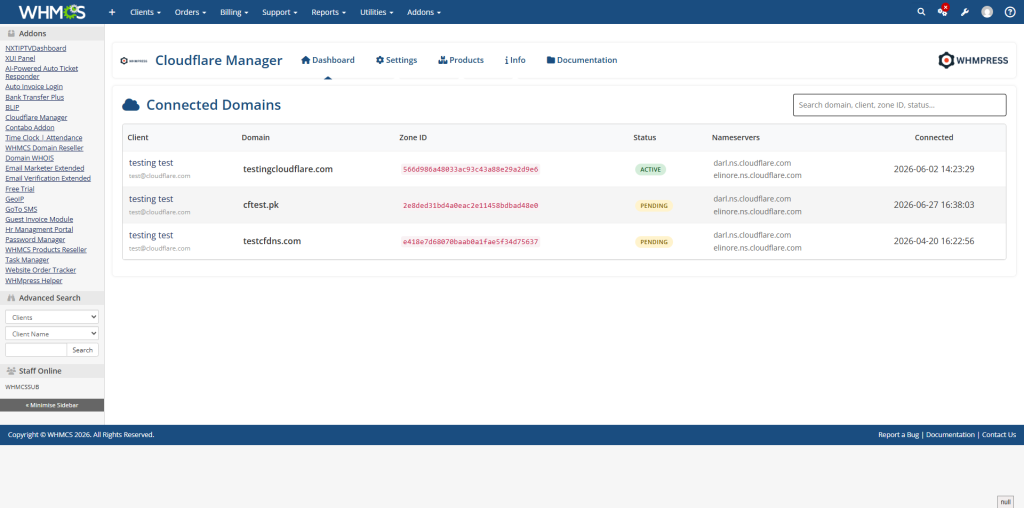Viewport: 1024px width, 508px height.
Task: Open the Time Clock | Attendance link
Action: 44,138
